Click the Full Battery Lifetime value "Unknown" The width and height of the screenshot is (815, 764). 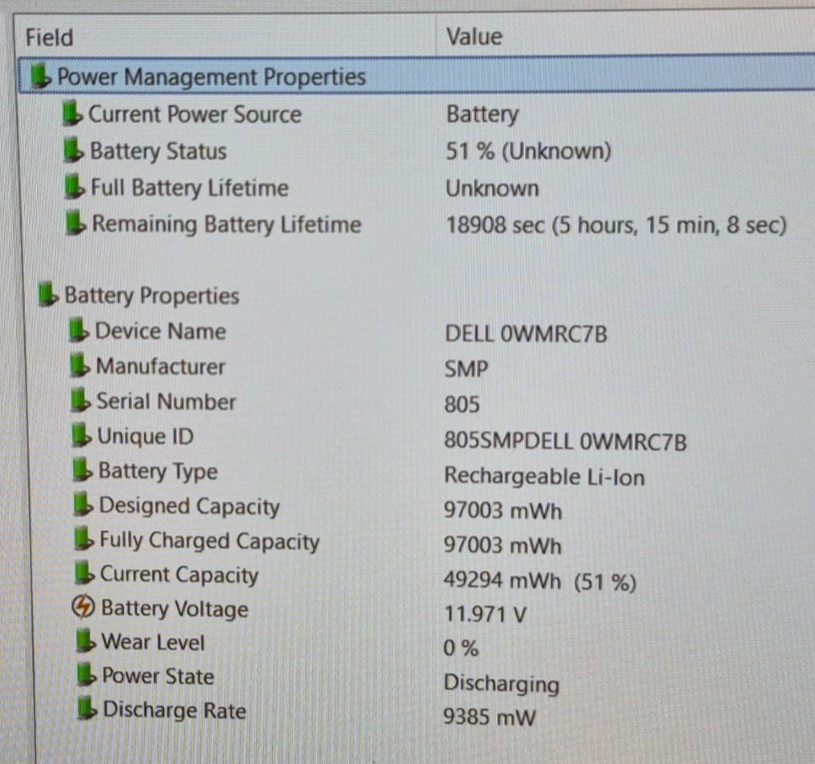(492, 188)
